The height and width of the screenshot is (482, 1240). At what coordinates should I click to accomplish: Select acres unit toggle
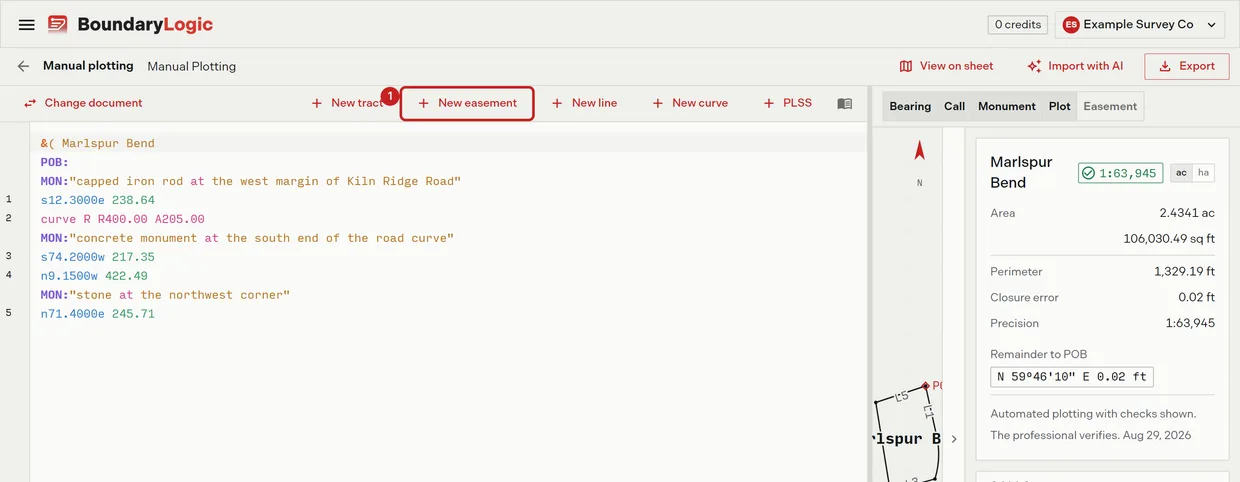click(x=1181, y=173)
